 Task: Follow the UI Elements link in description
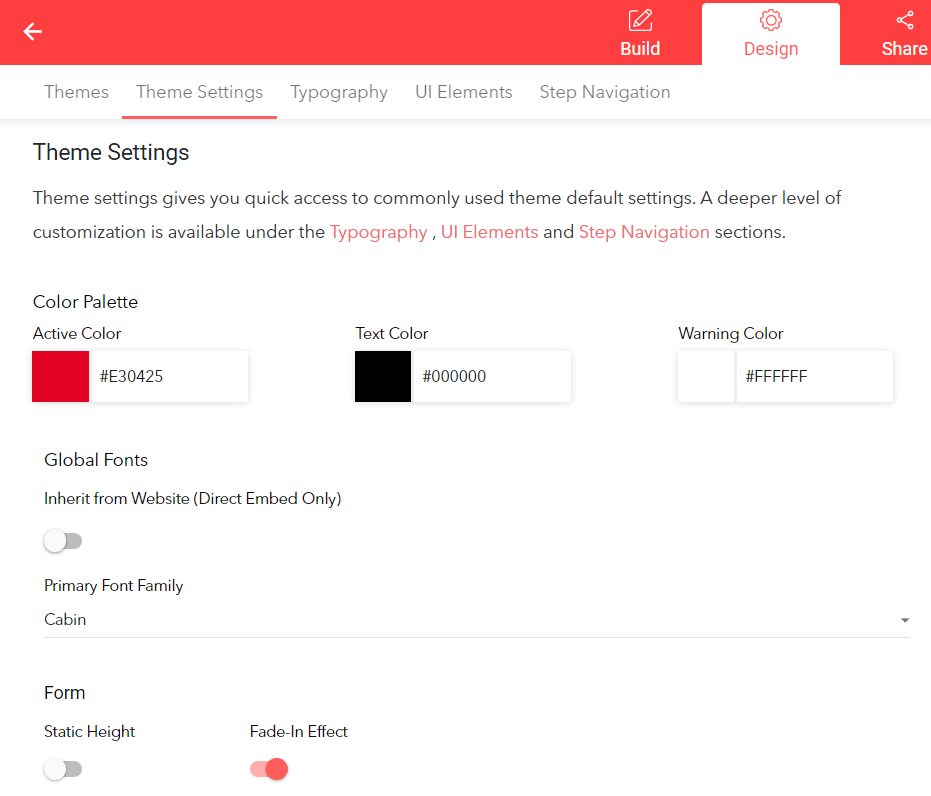click(489, 232)
